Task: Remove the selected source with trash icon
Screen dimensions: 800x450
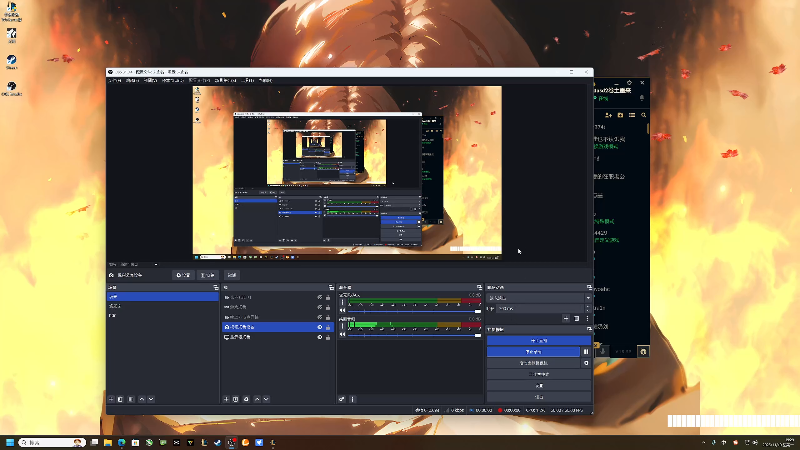Action: tap(236, 399)
